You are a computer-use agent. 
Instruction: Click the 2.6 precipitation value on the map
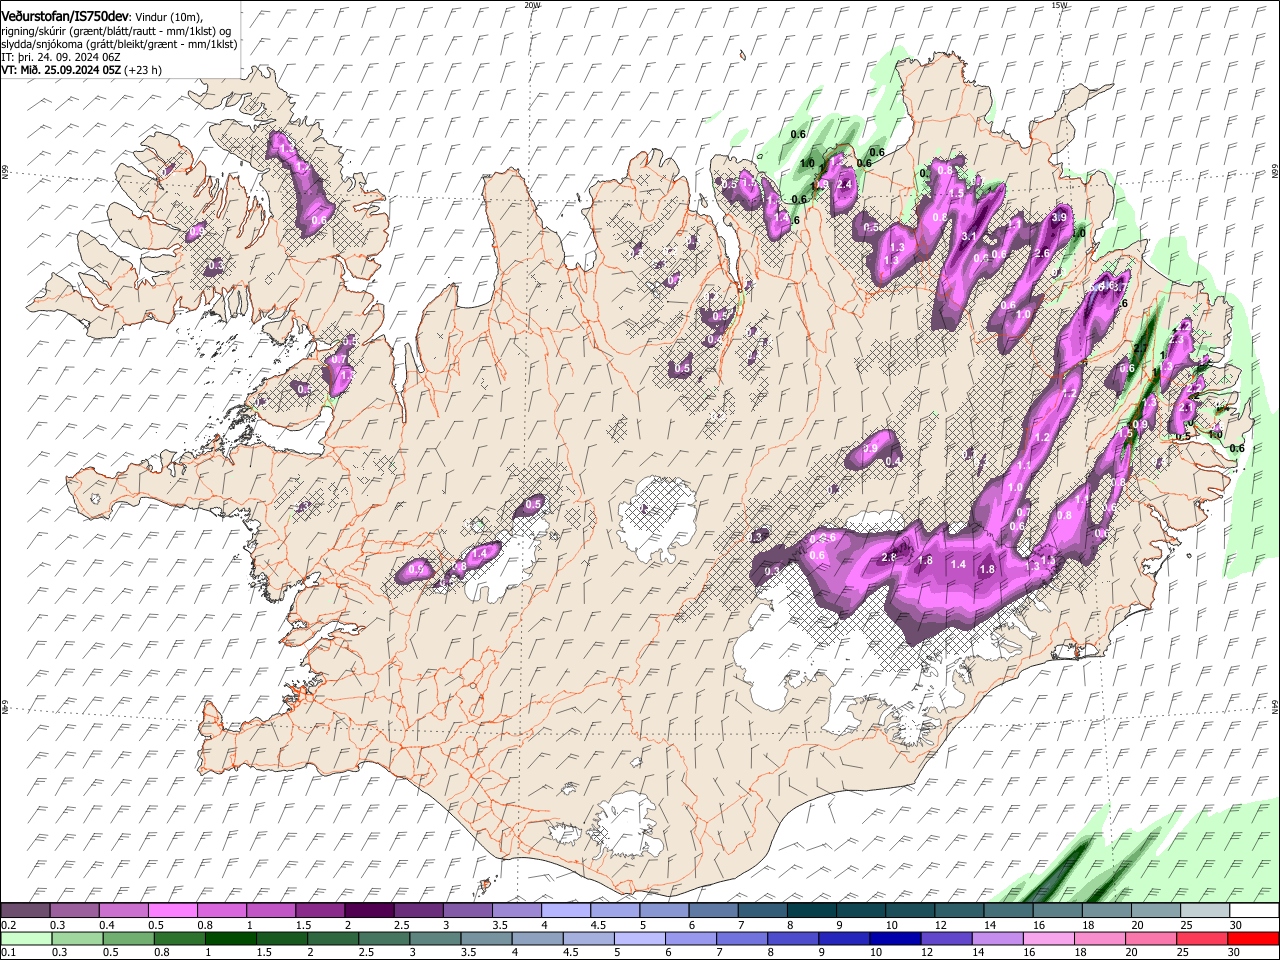1041,253
